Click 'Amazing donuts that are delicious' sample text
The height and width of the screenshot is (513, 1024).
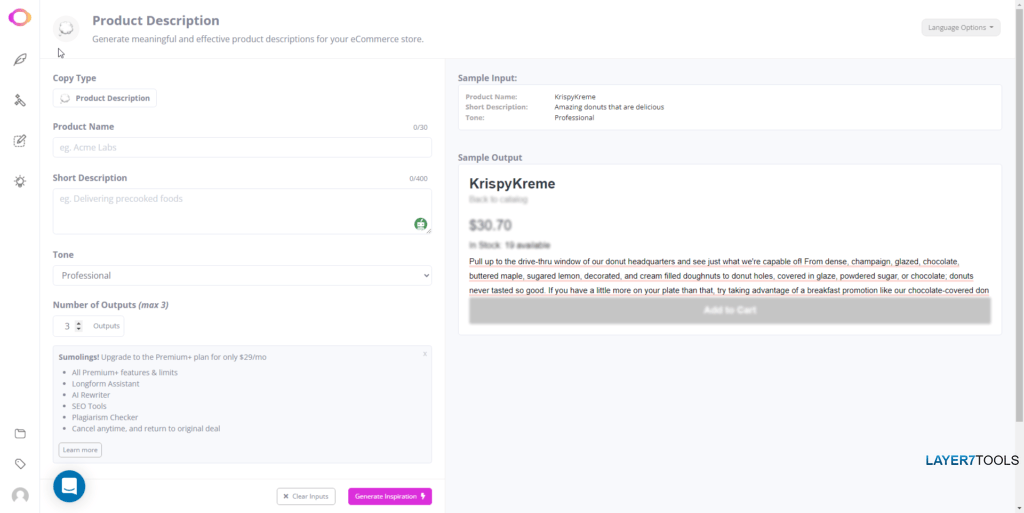click(x=609, y=107)
